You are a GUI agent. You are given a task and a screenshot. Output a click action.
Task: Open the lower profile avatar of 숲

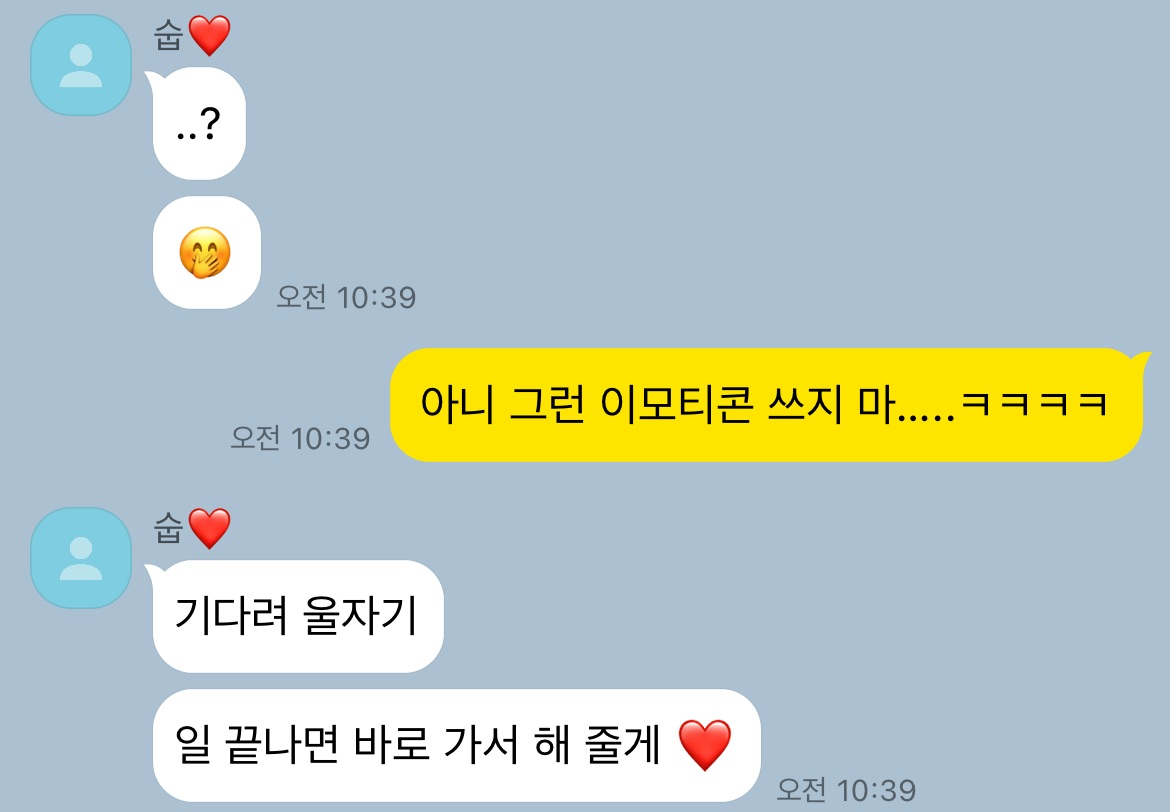pyautogui.click(x=81, y=558)
